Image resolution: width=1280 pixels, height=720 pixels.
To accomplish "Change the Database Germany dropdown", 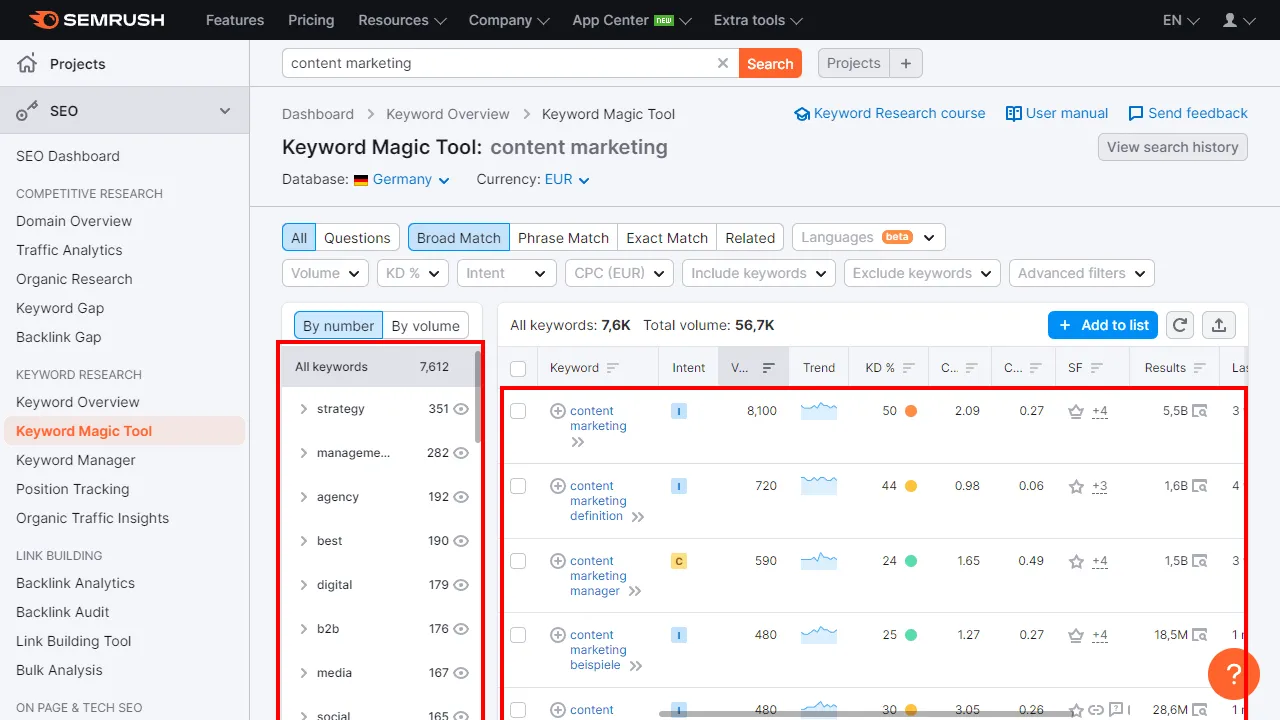I will 402,180.
